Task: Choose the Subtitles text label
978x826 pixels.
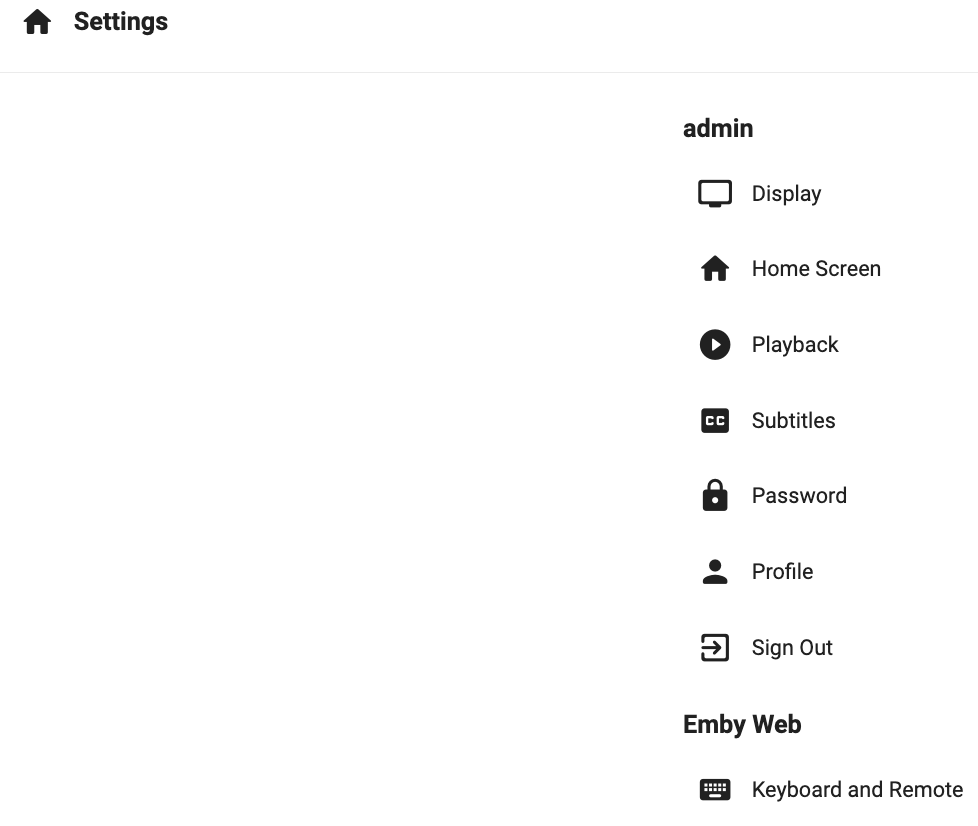Action: [793, 421]
